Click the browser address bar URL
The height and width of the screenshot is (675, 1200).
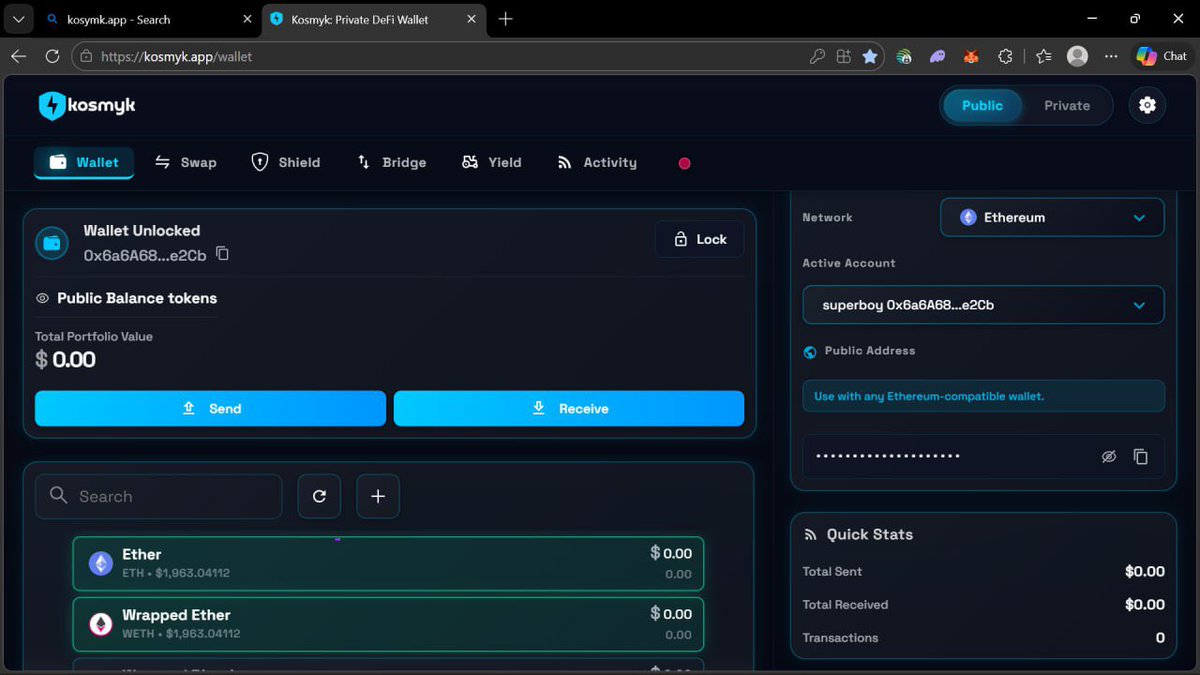click(x=177, y=57)
